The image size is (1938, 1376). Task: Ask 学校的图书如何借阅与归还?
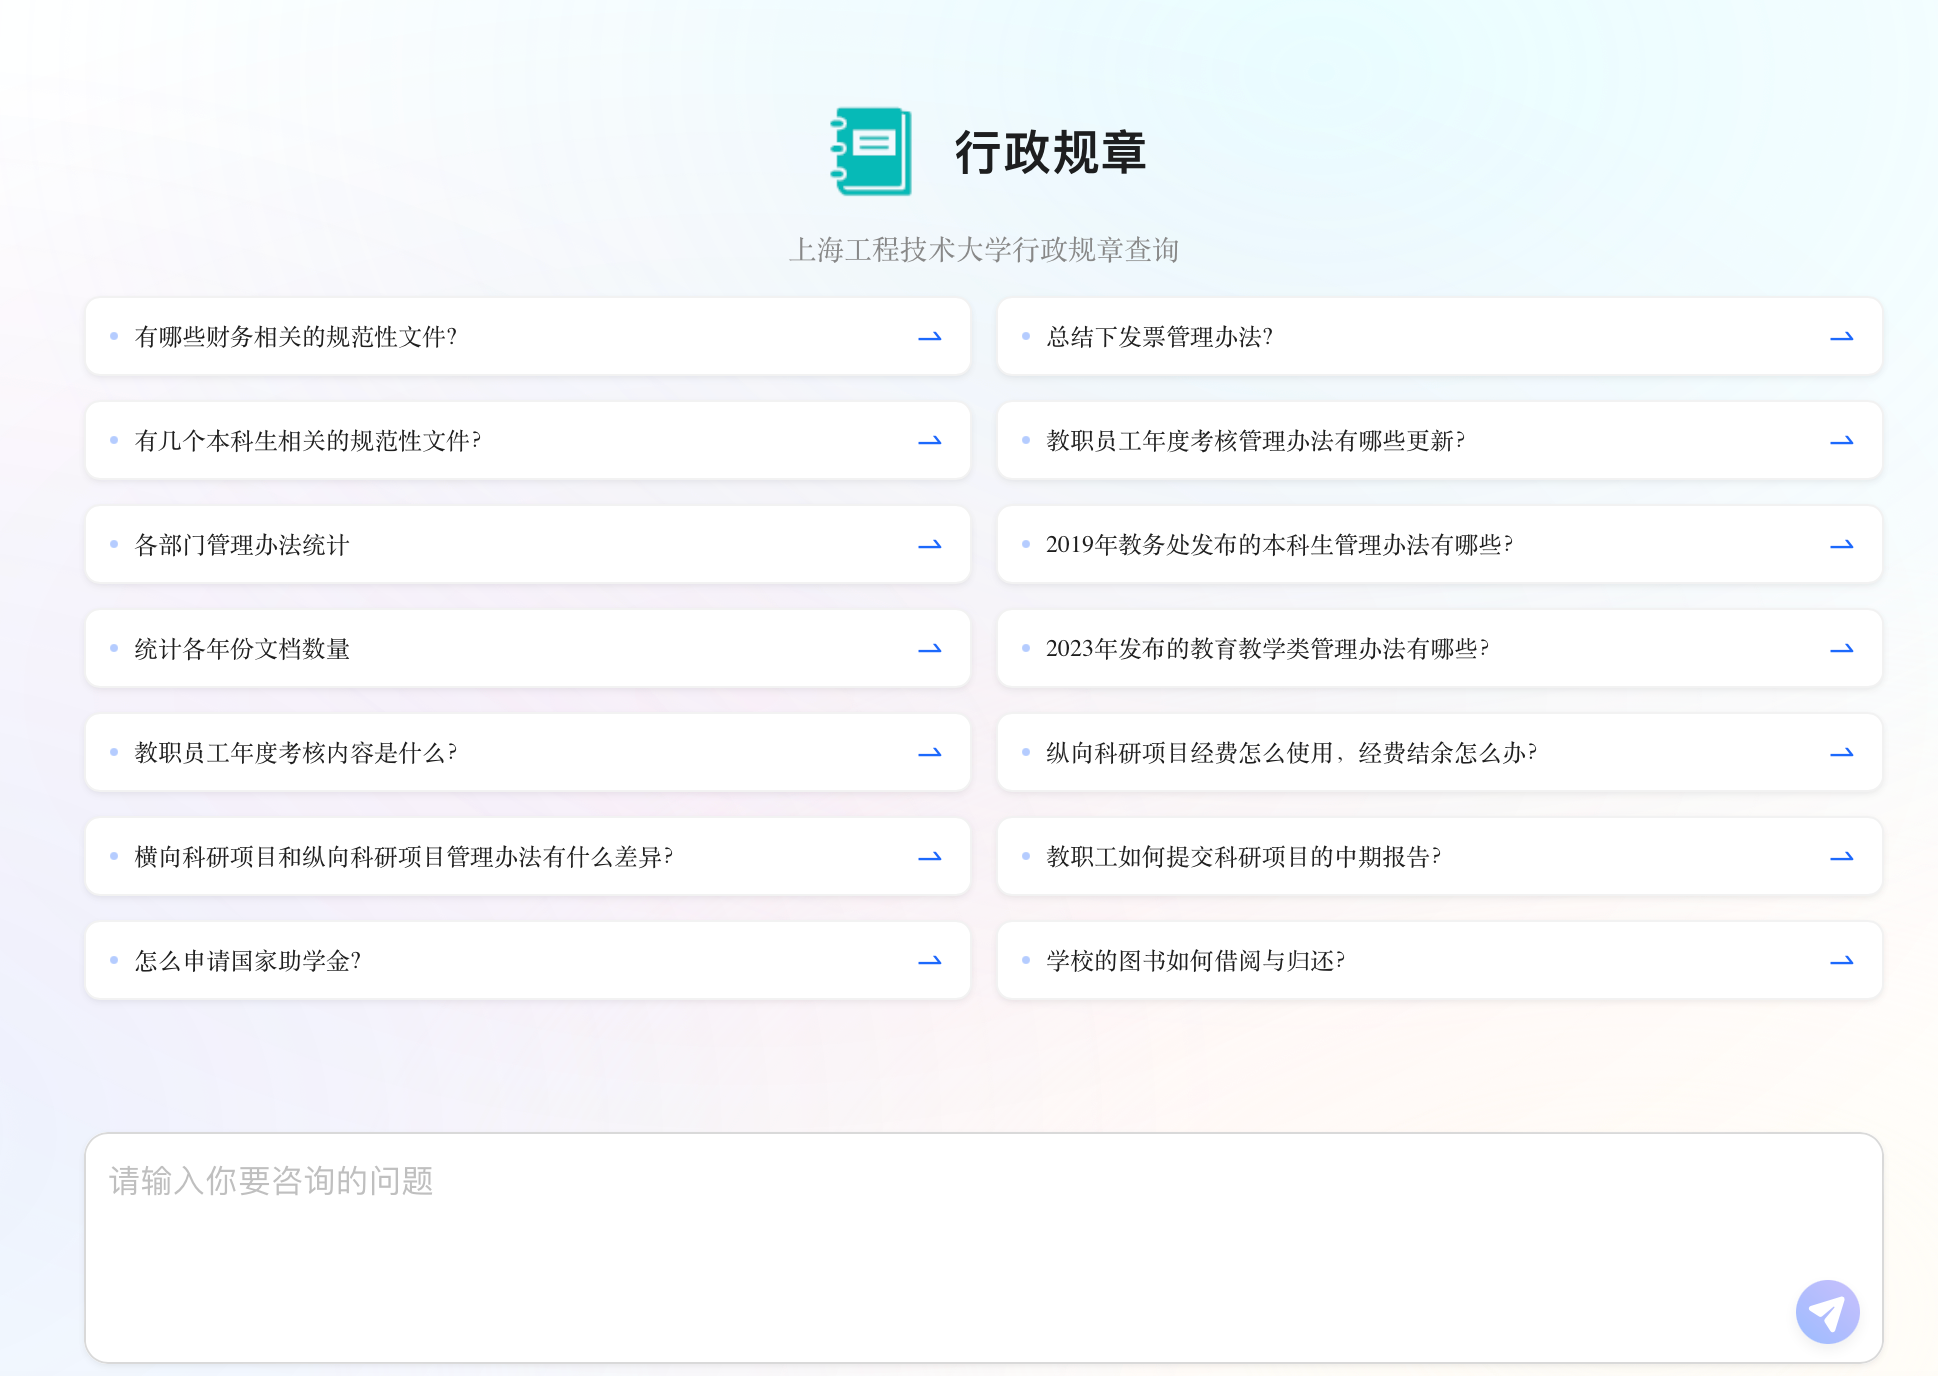1440,961
